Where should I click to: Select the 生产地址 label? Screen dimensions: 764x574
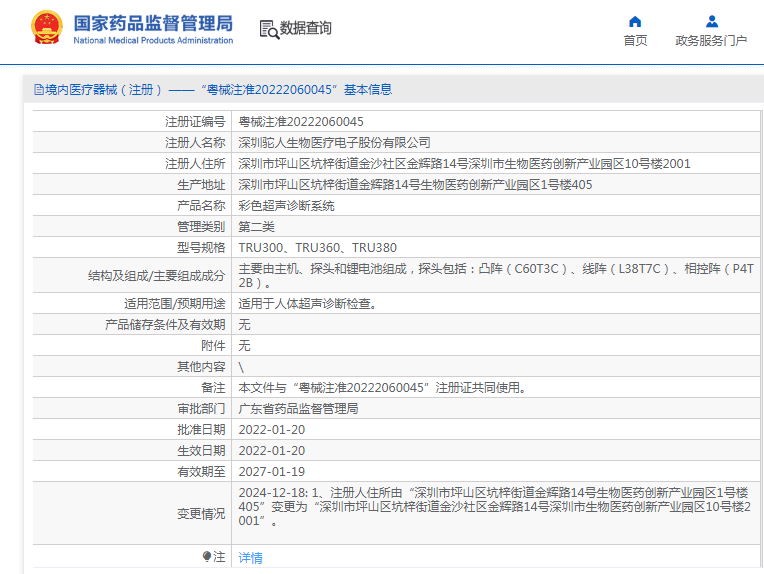coord(201,185)
